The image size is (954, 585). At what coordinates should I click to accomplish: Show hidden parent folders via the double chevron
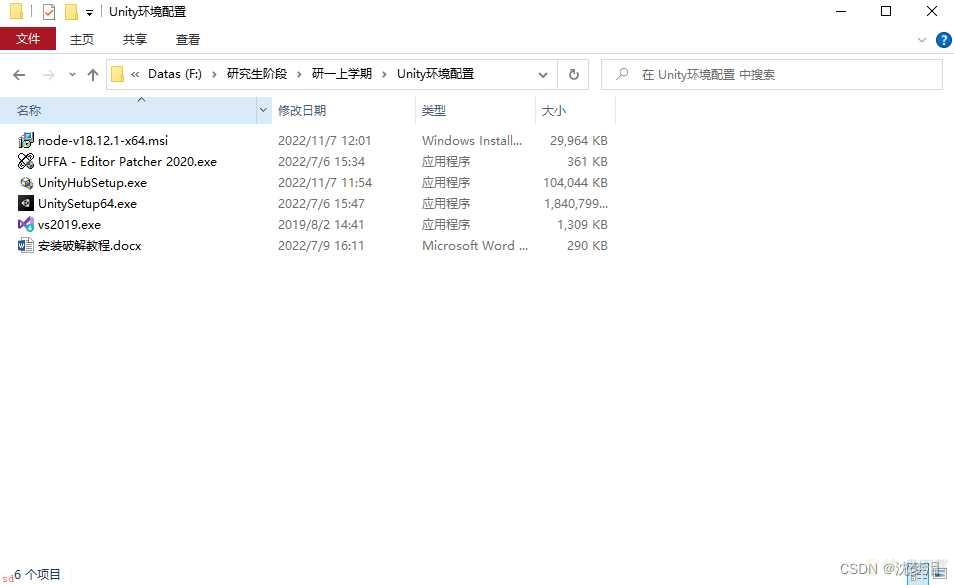pyautogui.click(x=135, y=74)
